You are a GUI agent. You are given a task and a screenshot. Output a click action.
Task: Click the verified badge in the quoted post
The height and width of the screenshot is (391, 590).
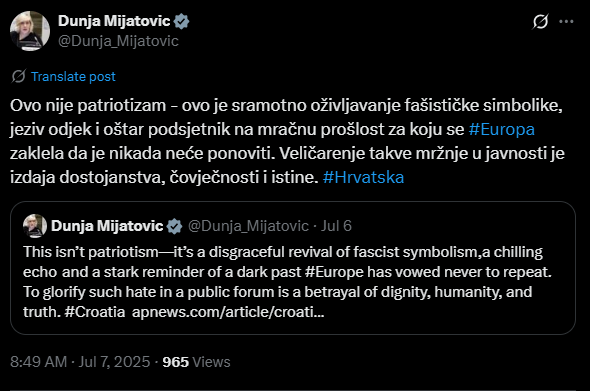coord(175,226)
